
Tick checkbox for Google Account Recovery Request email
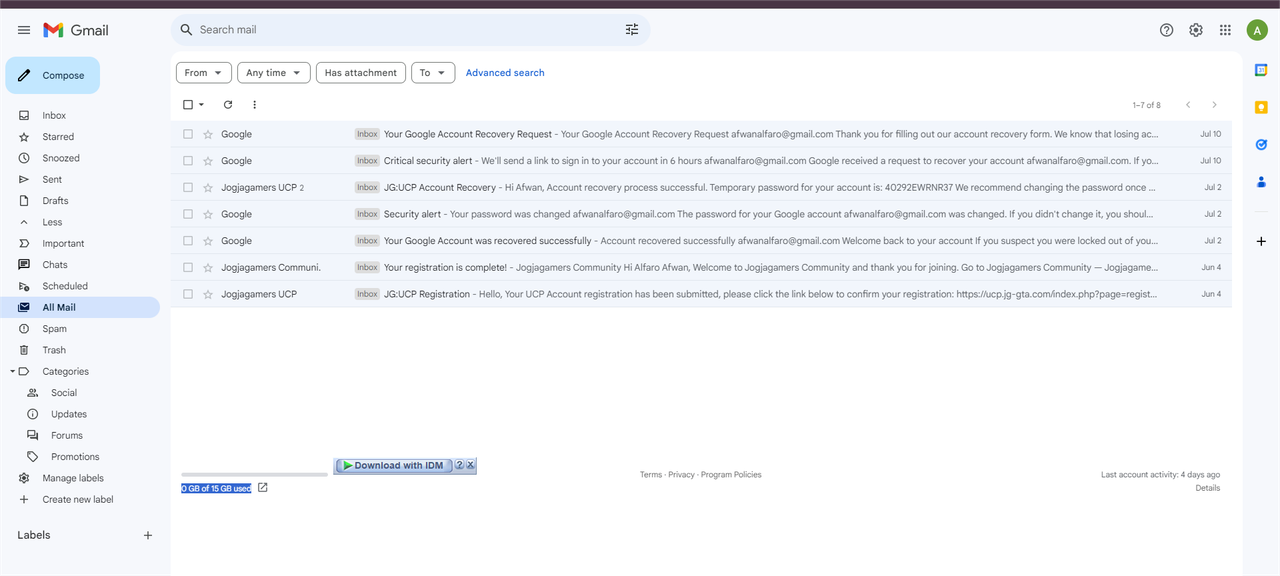point(188,134)
